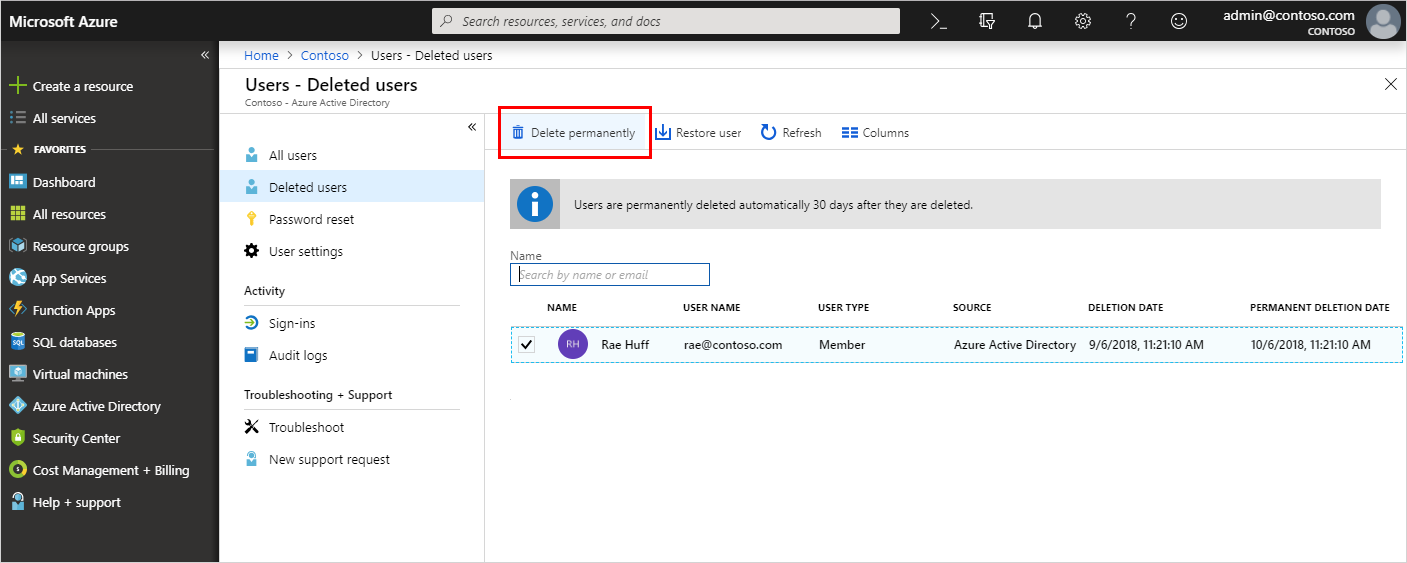
Task: Collapse the left favorites sidebar
Action: pyautogui.click(x=205, y=55)
